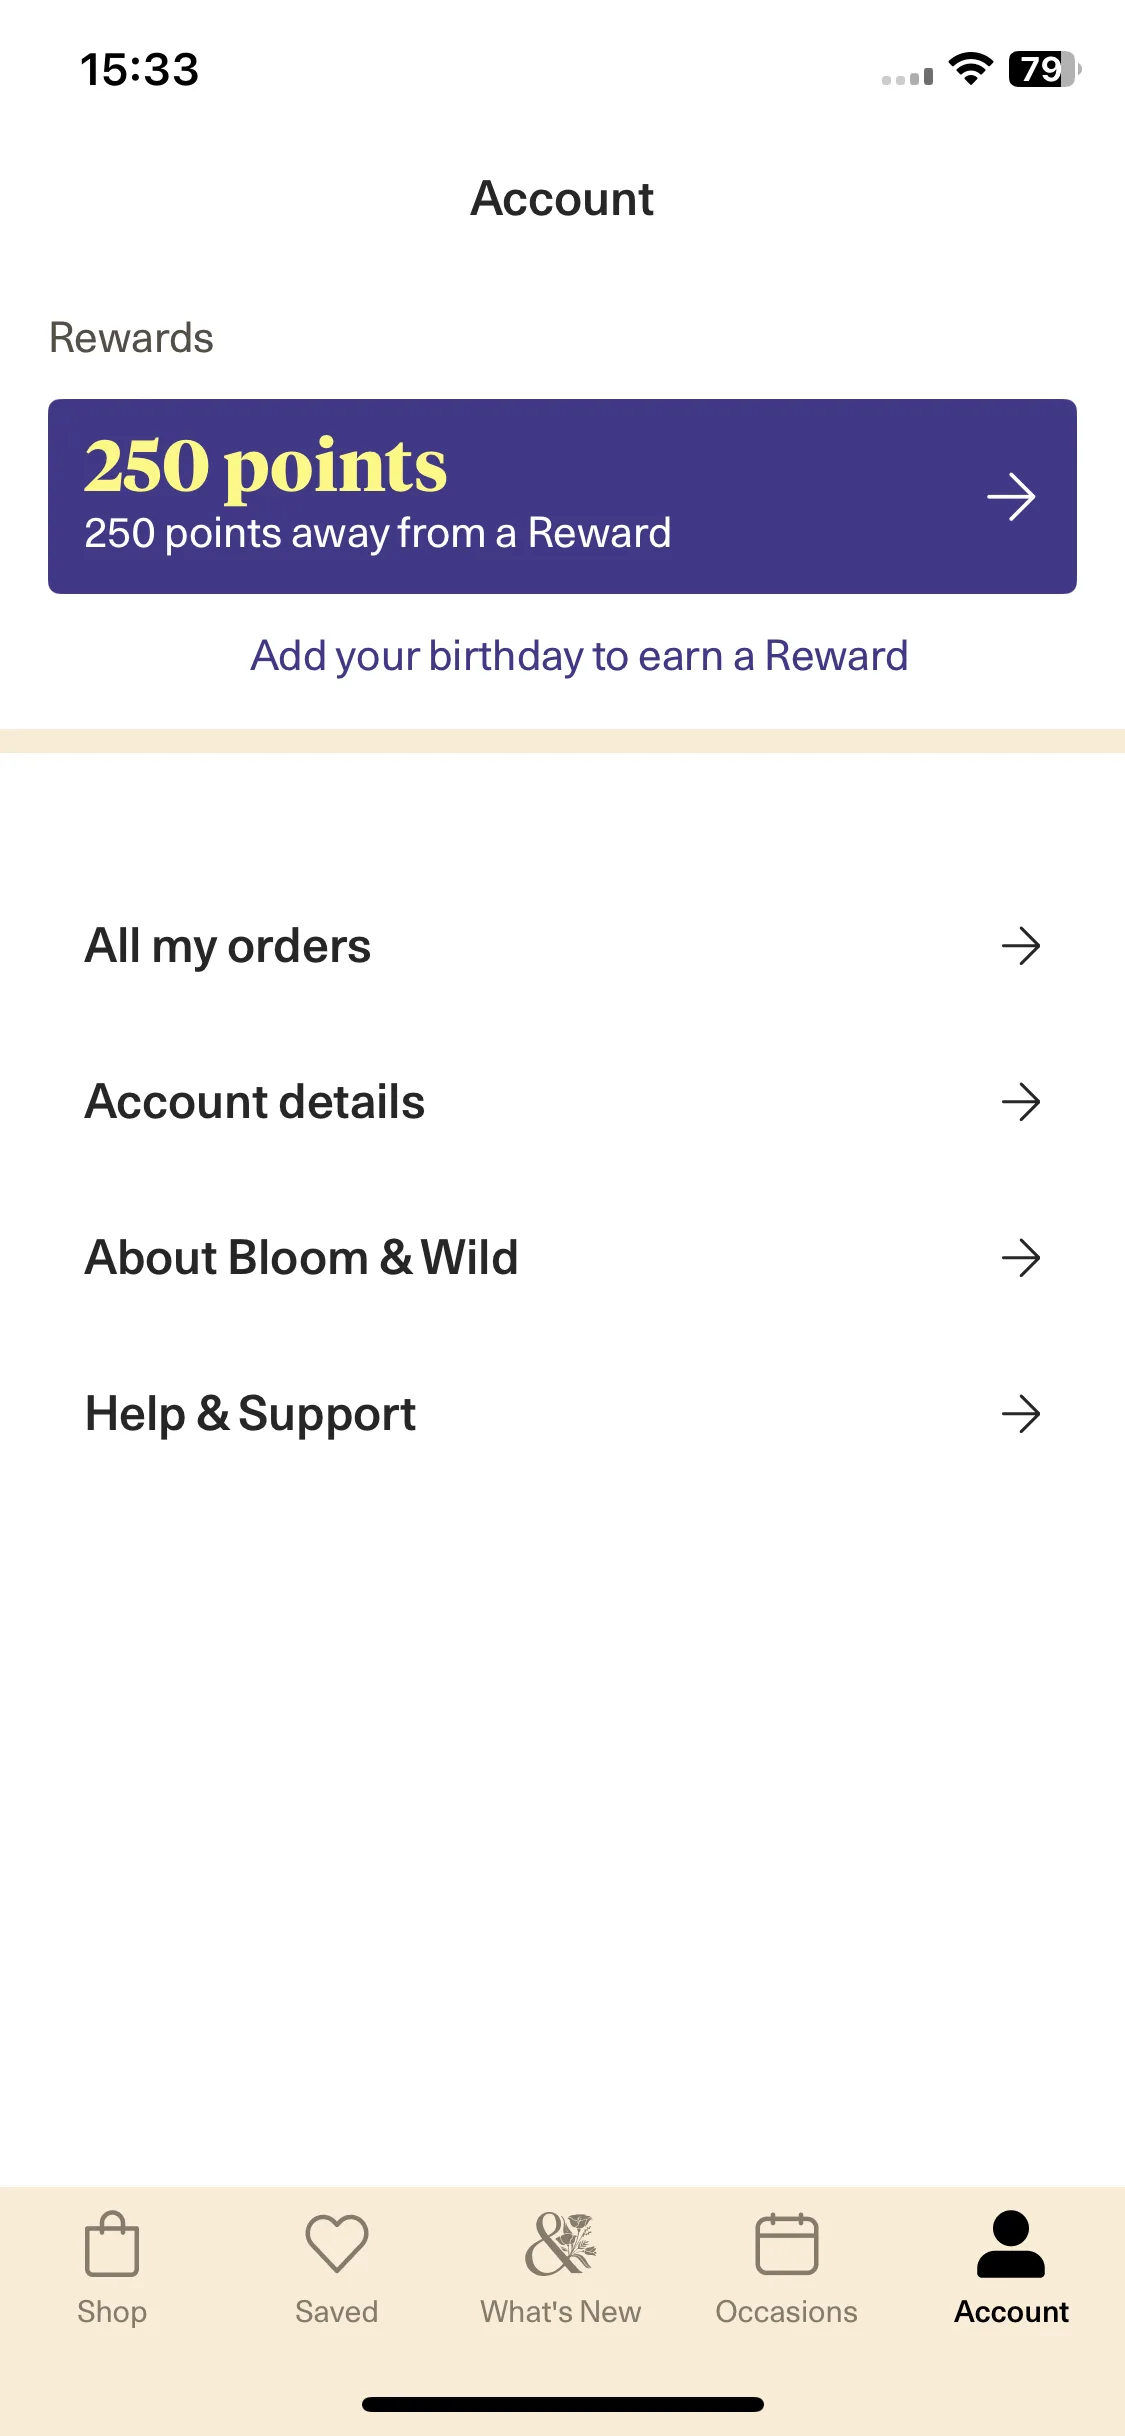The image size is (1125, 2436).
Task: Tap the Saved heart icon
Action: [x=337, y=2243]
